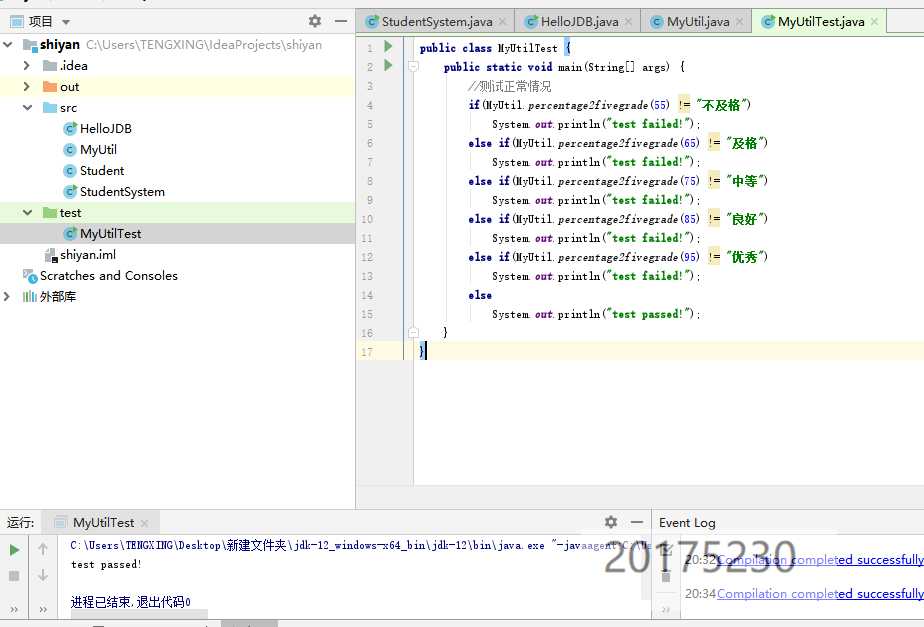Open 20:34 Compilation completed successfully link
The image size is (924, 627).
click(x=820, y=593)
